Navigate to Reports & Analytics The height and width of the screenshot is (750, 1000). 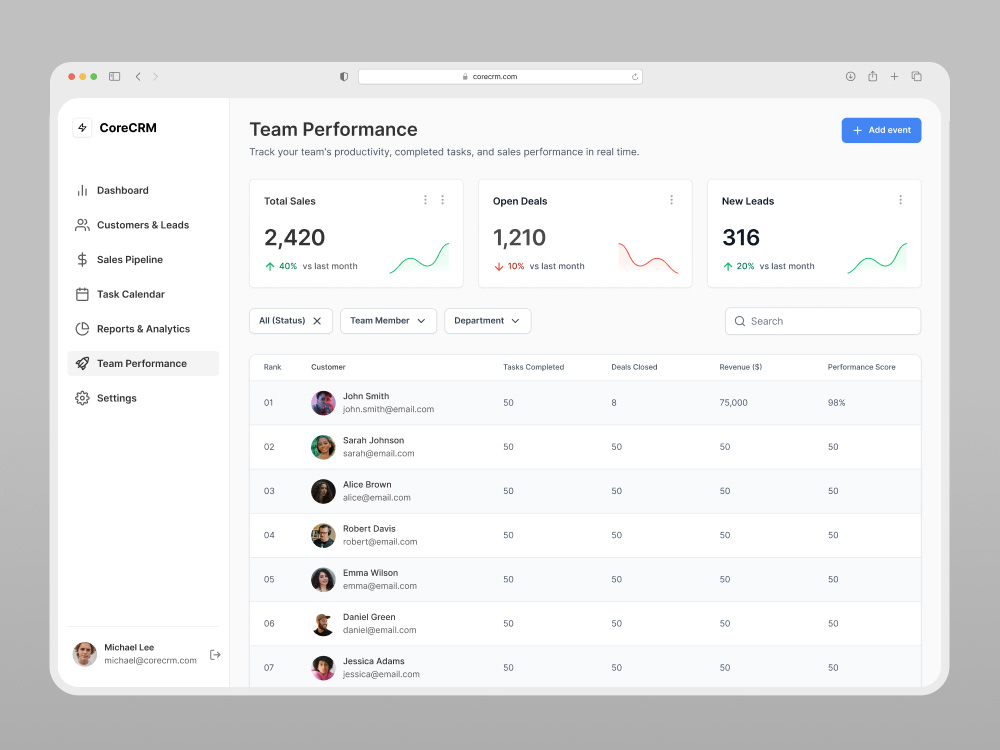[143, 328]
